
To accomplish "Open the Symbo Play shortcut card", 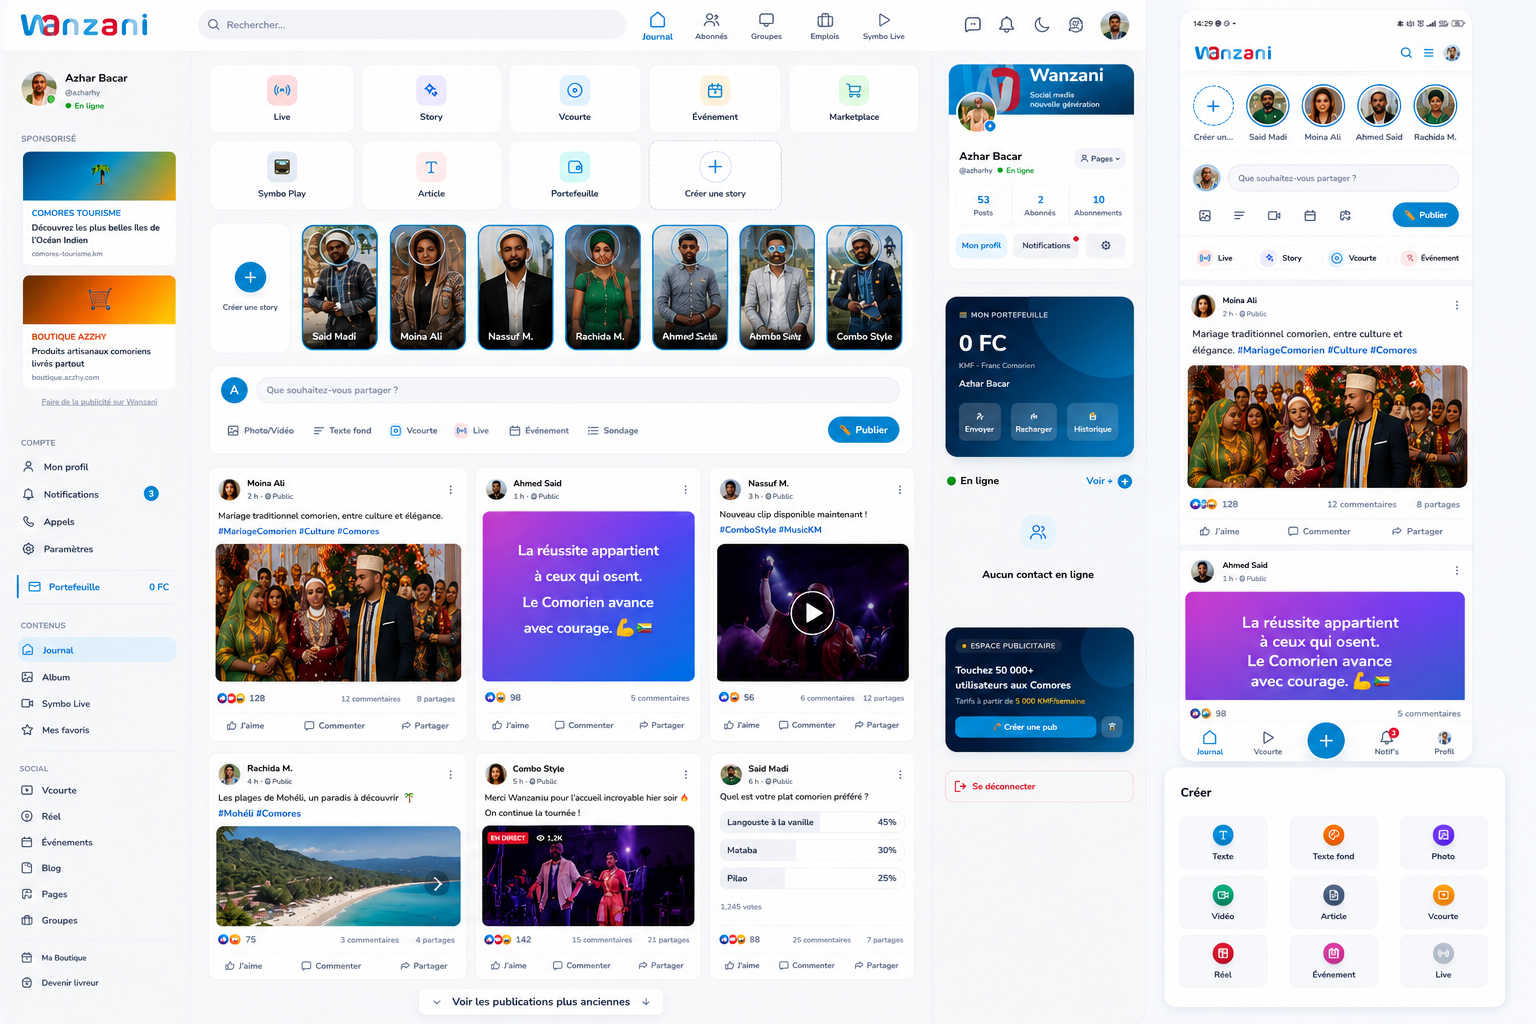I will coord(282,175).
